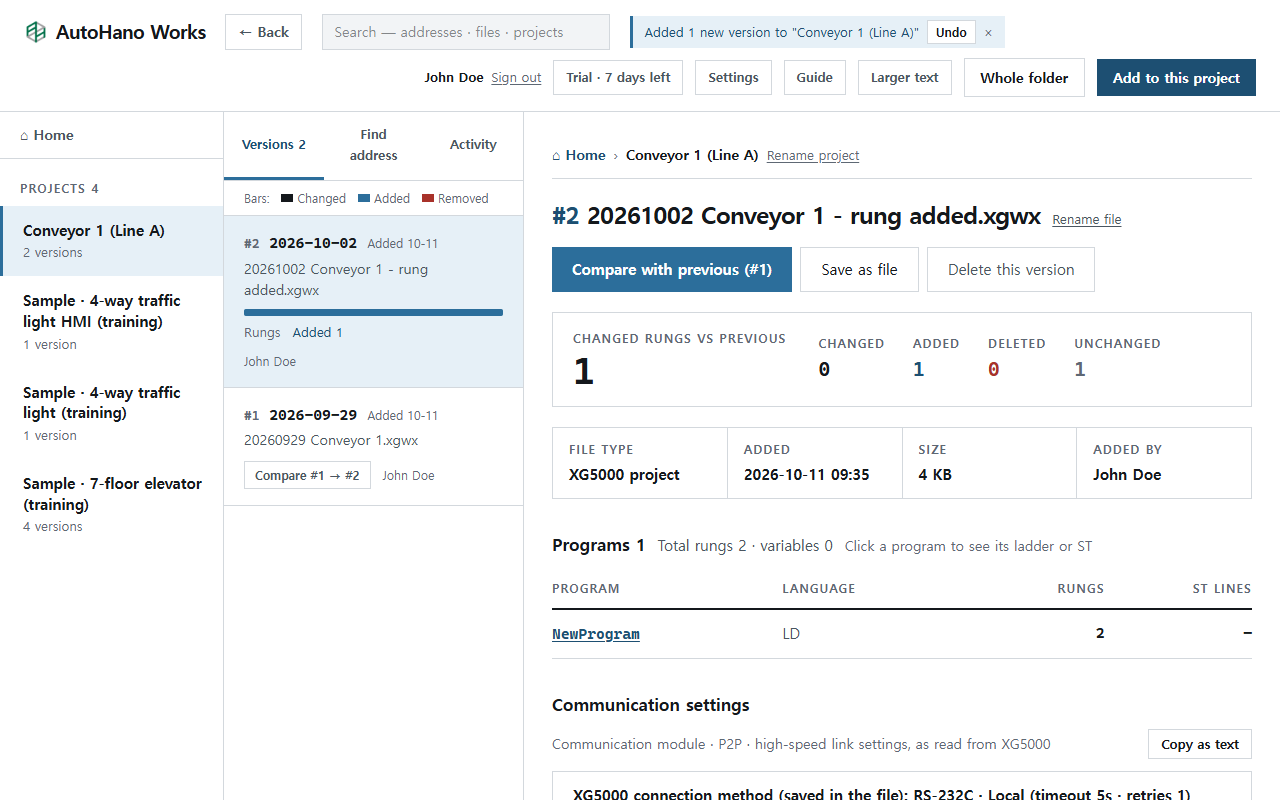Click the Removed legend color swatch
This screenshot has width=1280, height=800.
428,199
